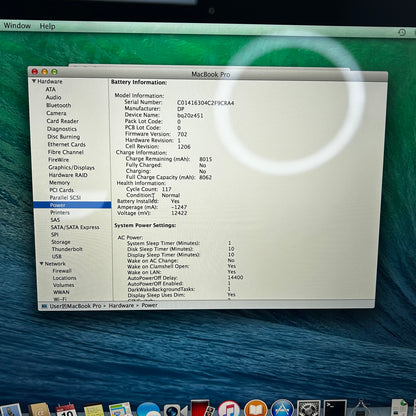Minimize the MacBook Pro window
This screenshot has height=416, width=416.
45,72
